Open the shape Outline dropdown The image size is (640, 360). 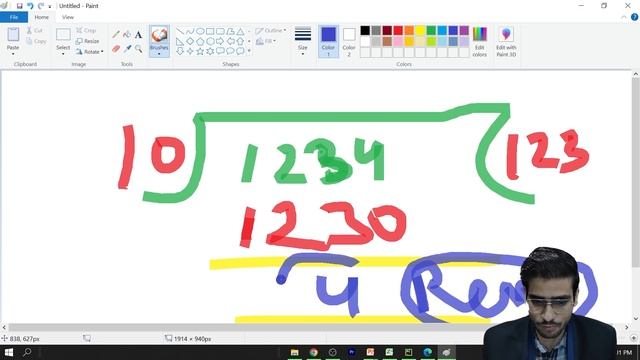click(271, 31)
